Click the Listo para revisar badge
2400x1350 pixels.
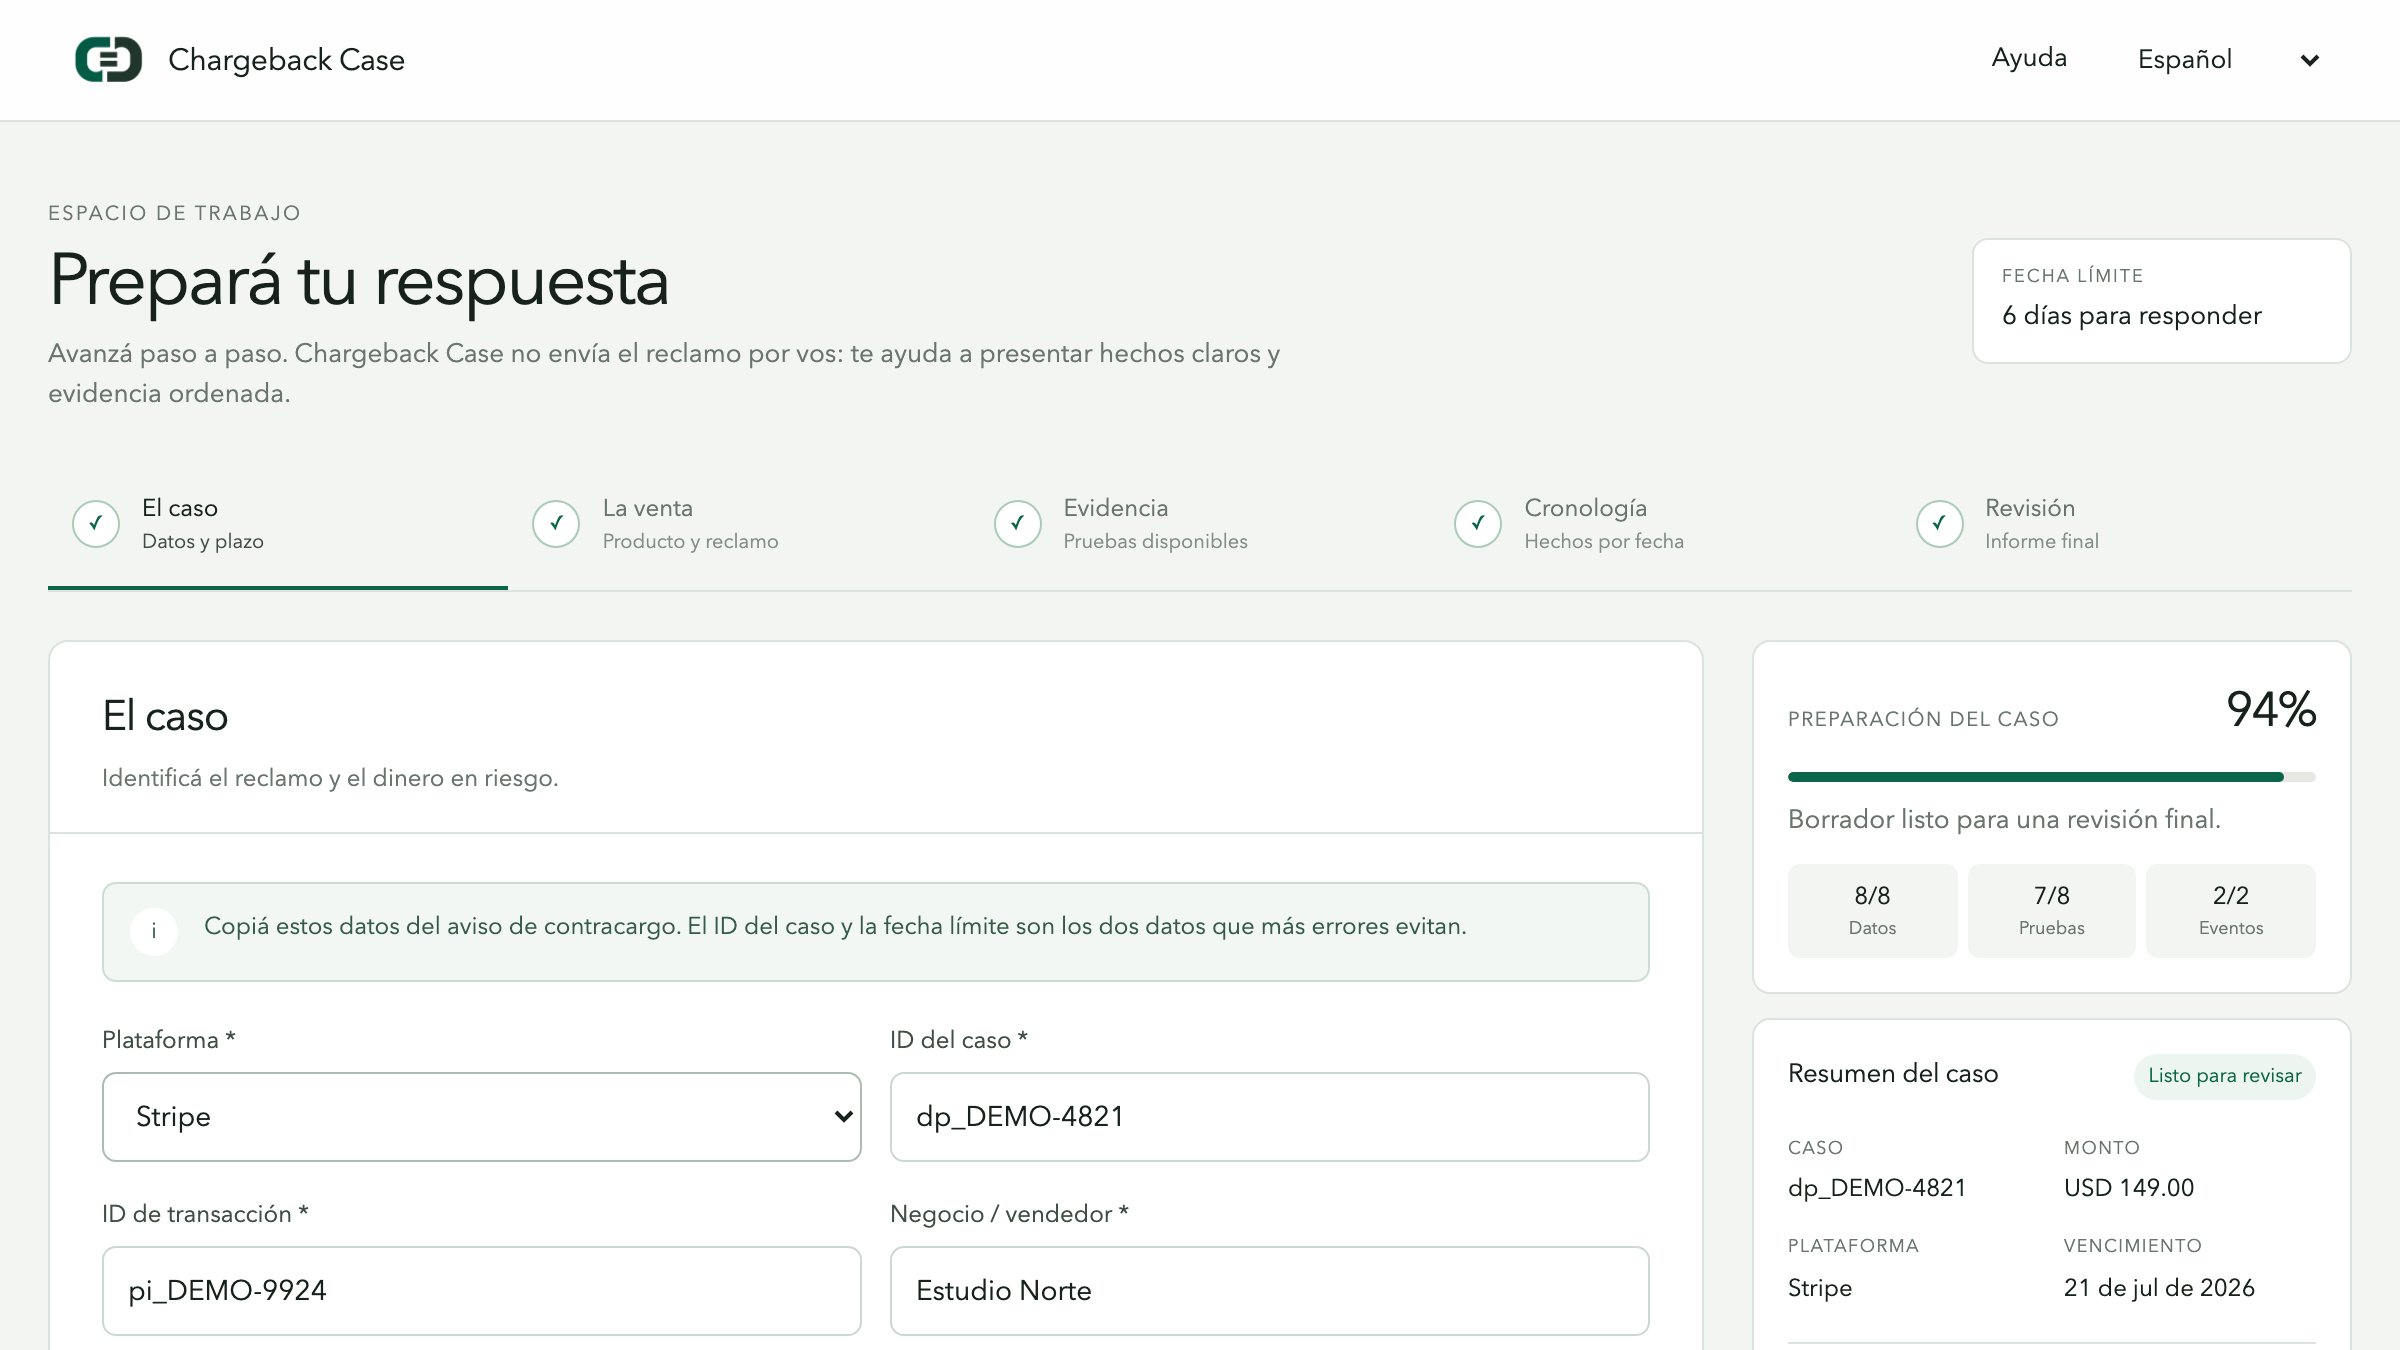tap(2225, 1076)
